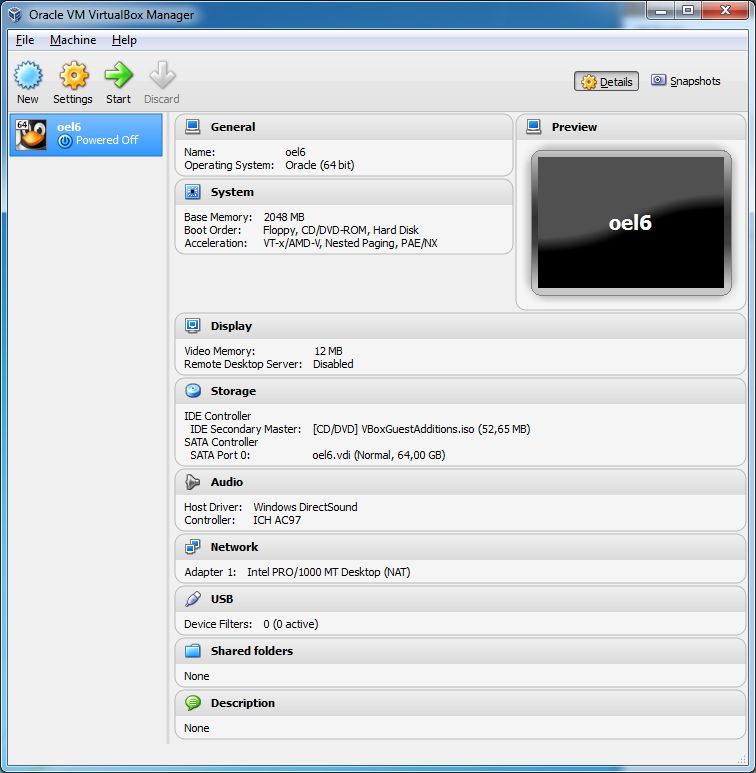The width and height of the screenshot is (756, 773).
Task: Click the Video Memory value 12 MB
Action: (328, 351)
